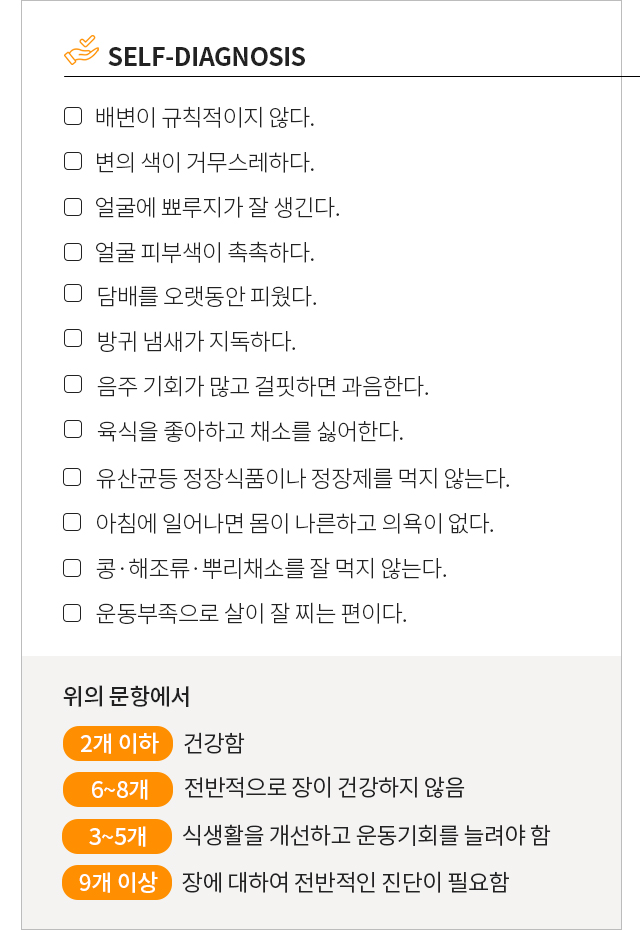This screenshot has width=640, height=930.
Task: Click the '위의 문항에서' result heading
Action: point(126,696)
